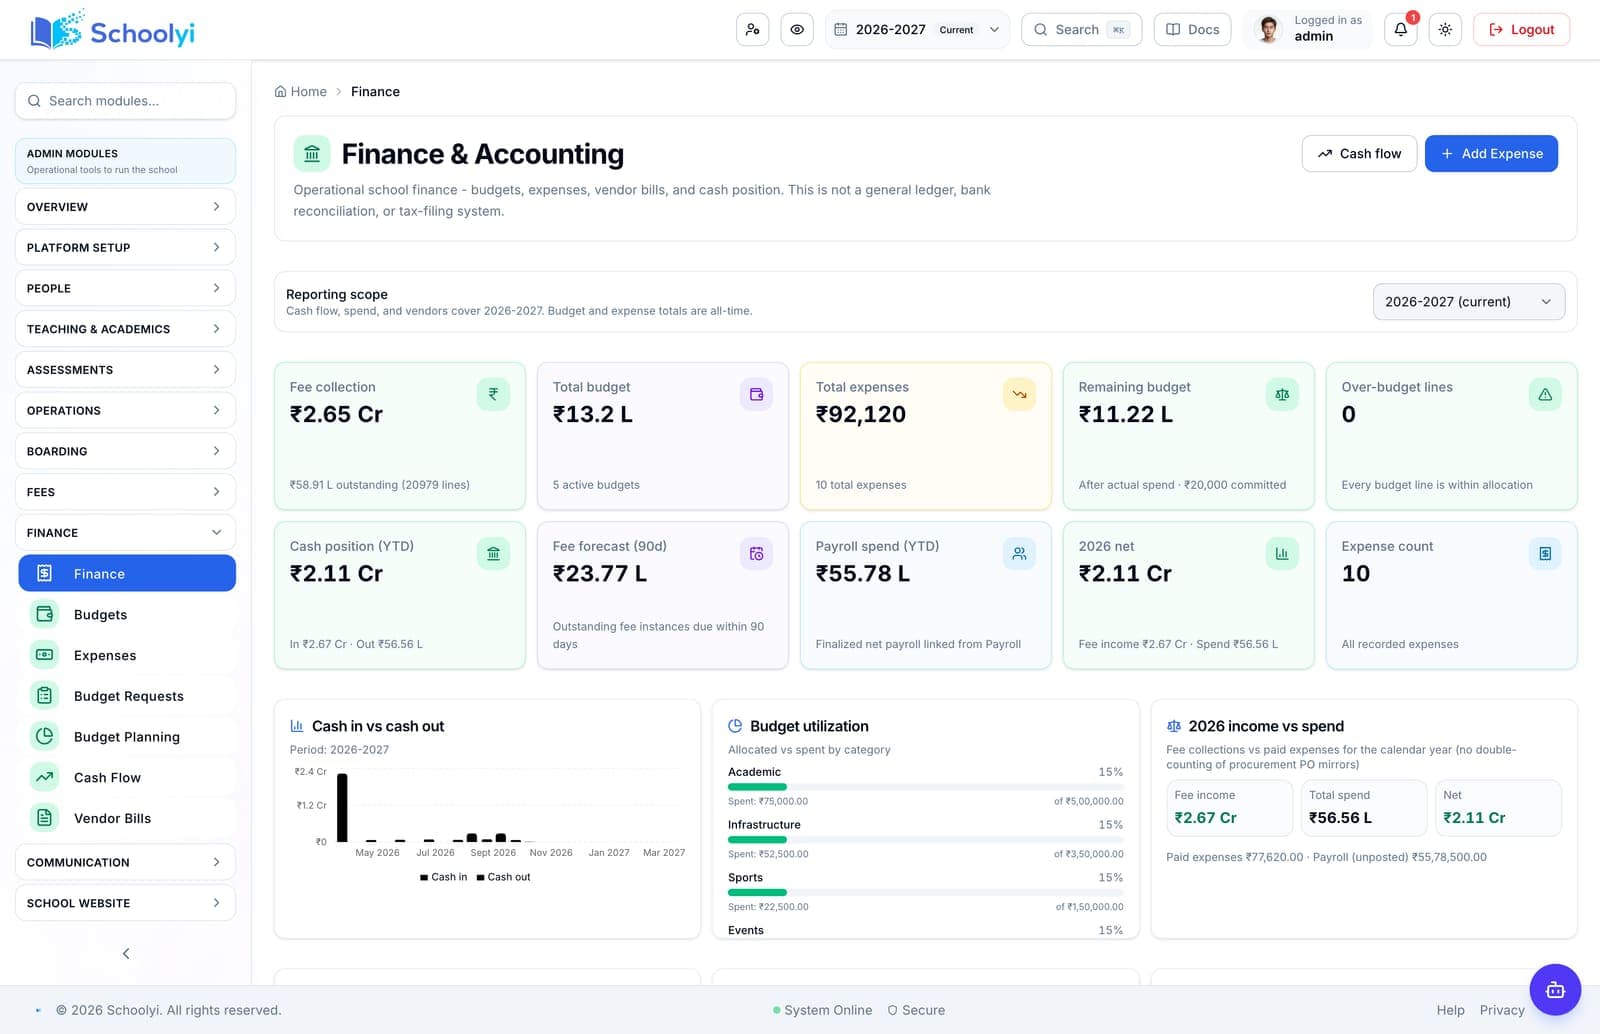Click the tall May 2026 cash-in bar
The width and height of the screenshot is (1600, 1034).
(x=342, y=808)
